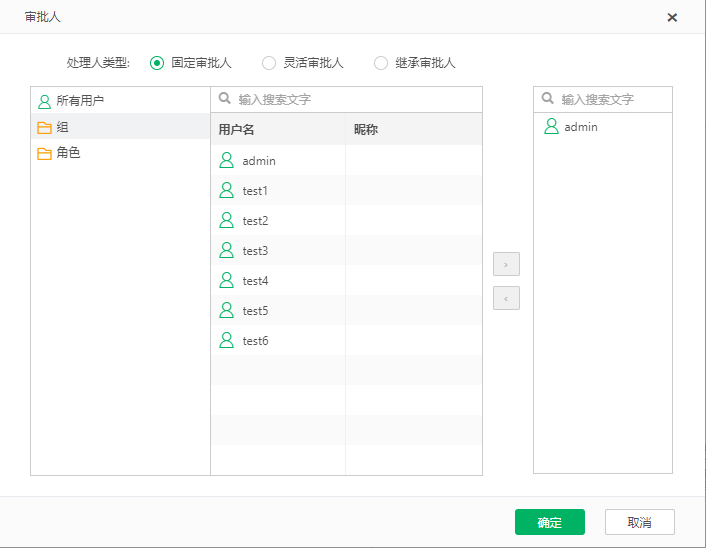Click the right-arrow add button
The image size is (706, 548).
click(506, 264)
